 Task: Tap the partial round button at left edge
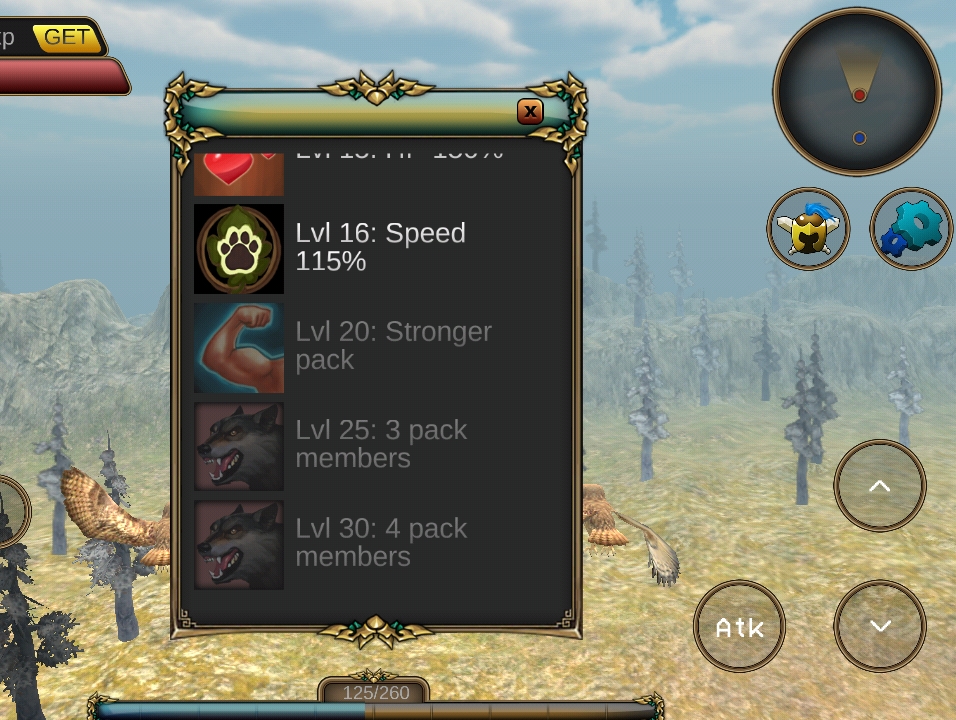coord(13,512)
